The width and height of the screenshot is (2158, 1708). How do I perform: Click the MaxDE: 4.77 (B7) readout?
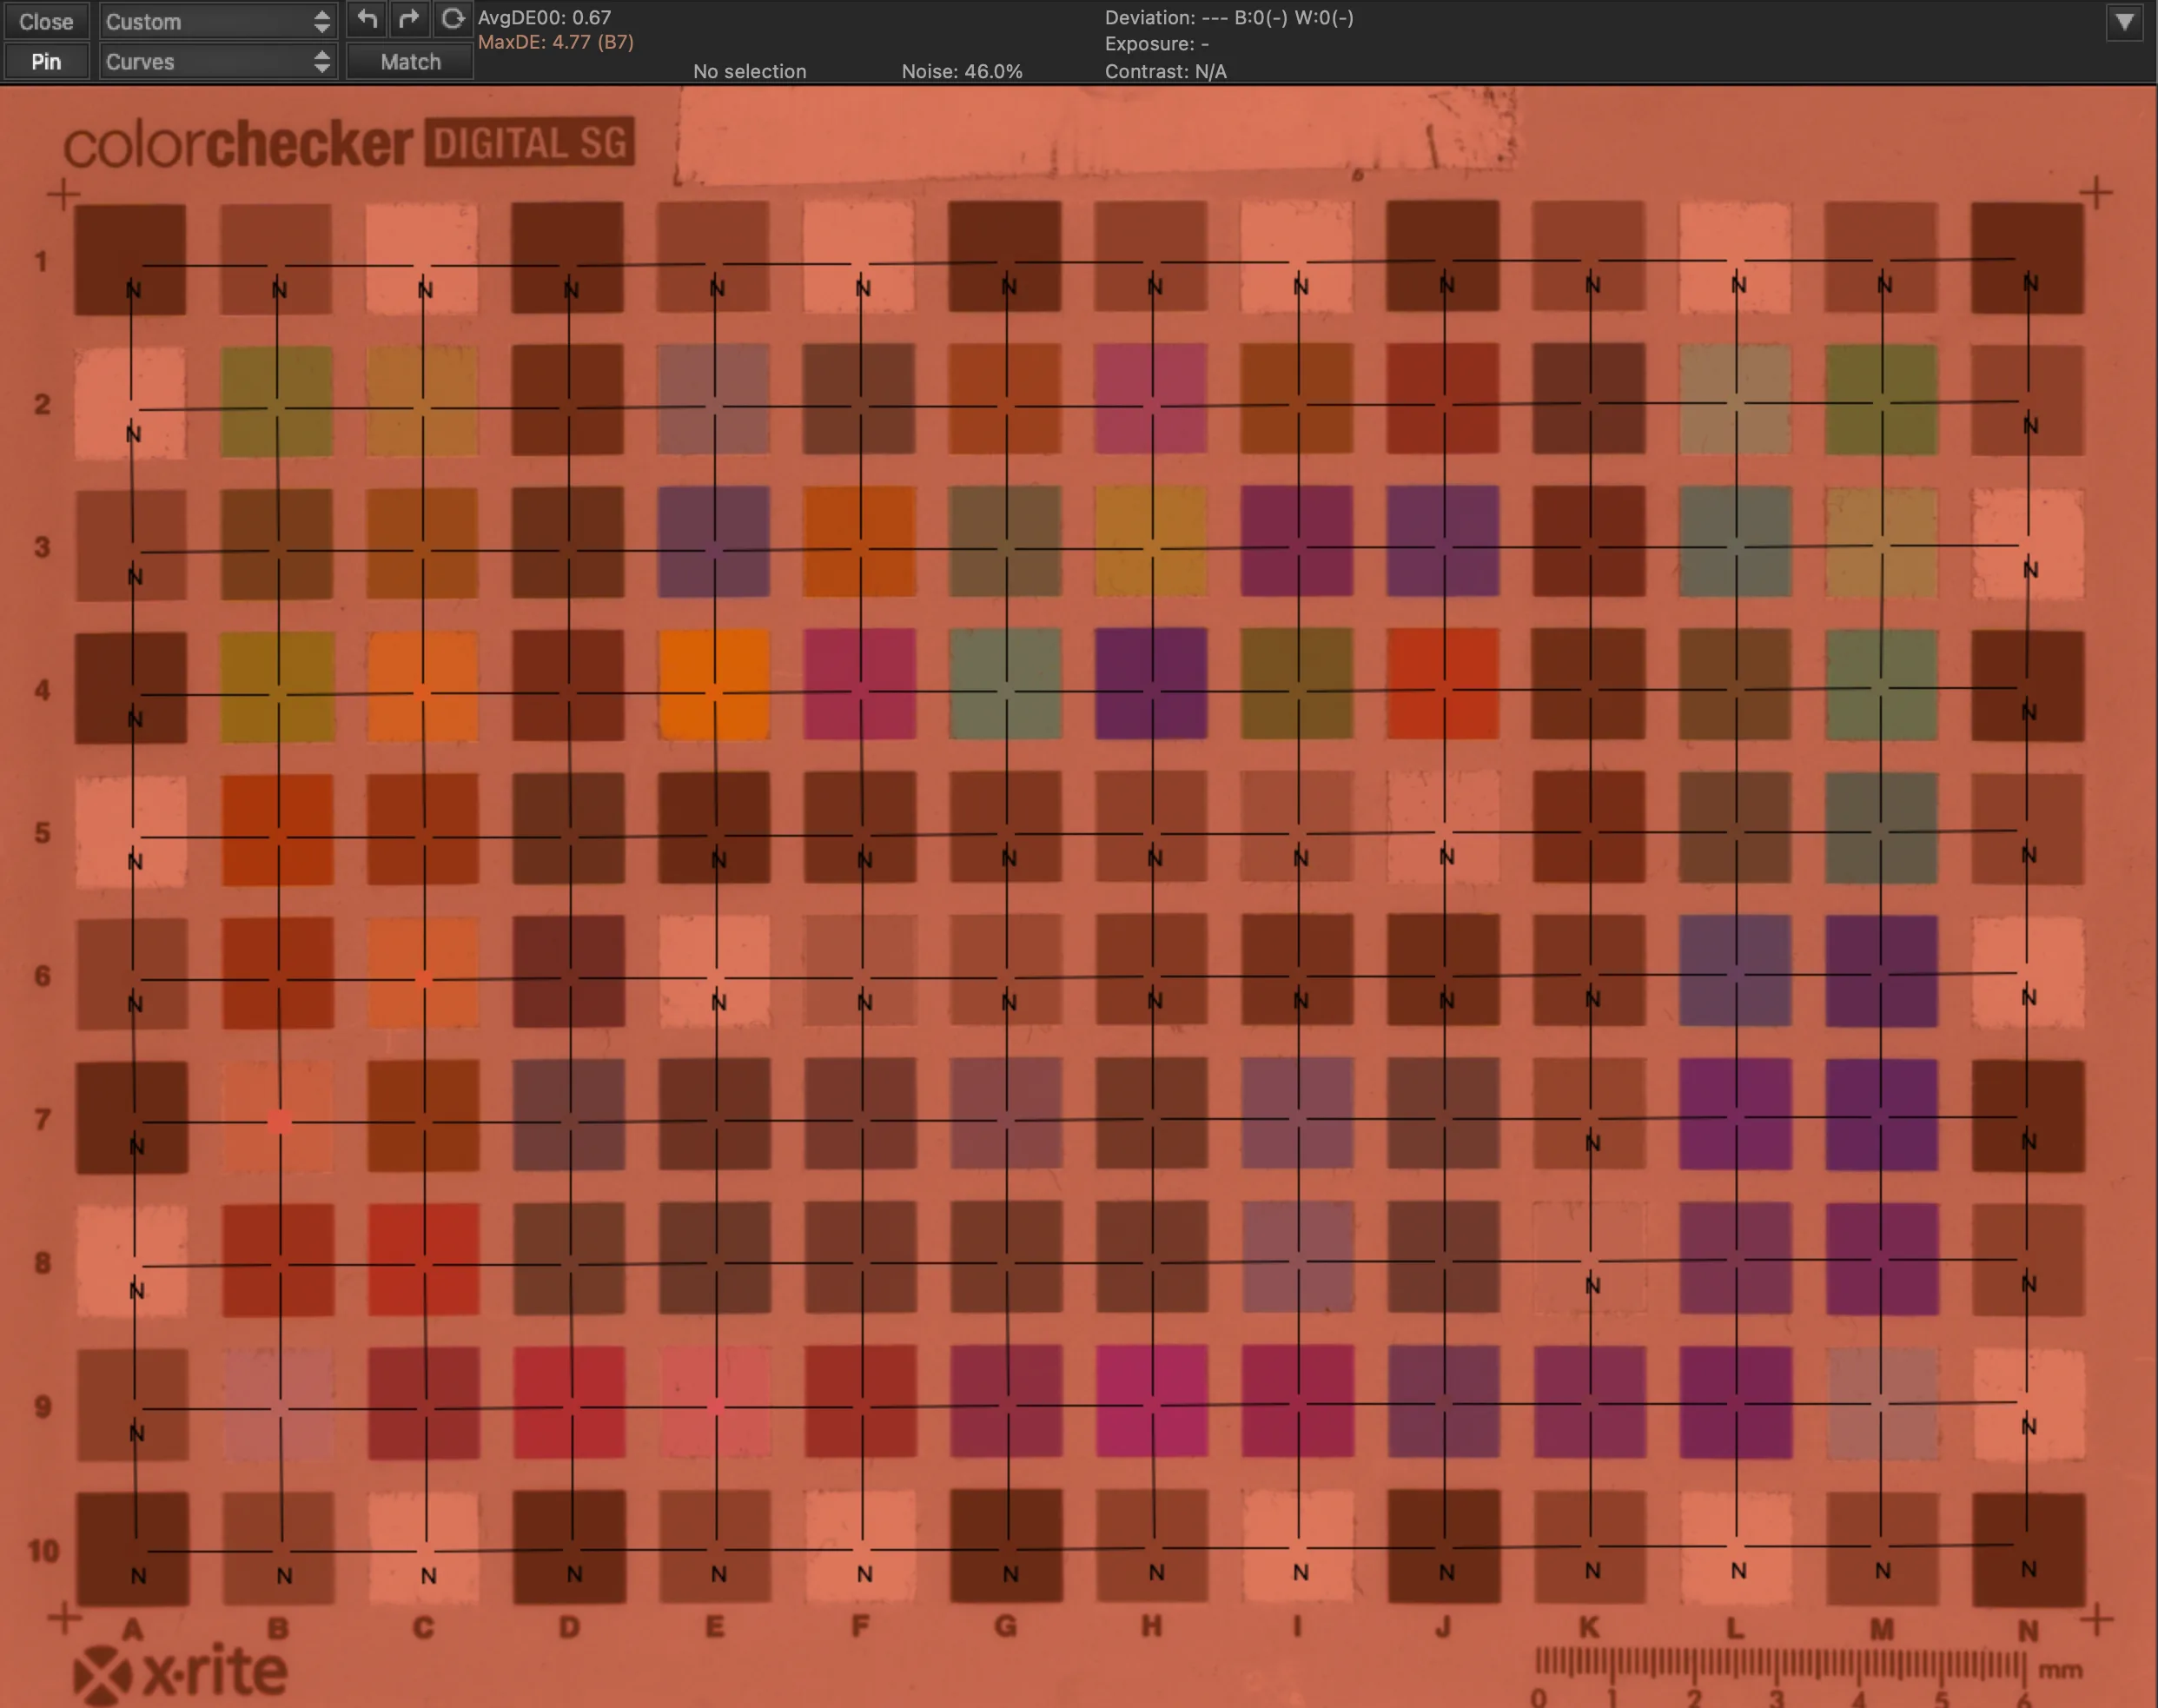pos(556,42)
